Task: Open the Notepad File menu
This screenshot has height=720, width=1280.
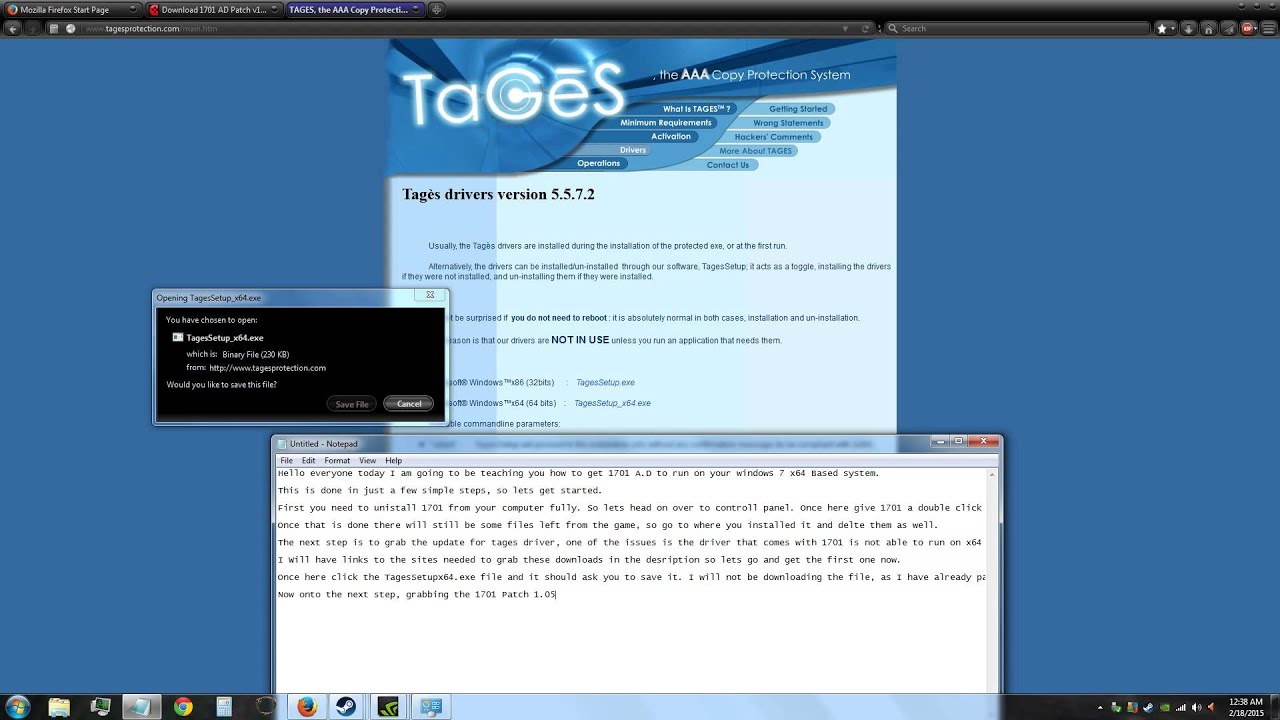Action: pos(287,461)
